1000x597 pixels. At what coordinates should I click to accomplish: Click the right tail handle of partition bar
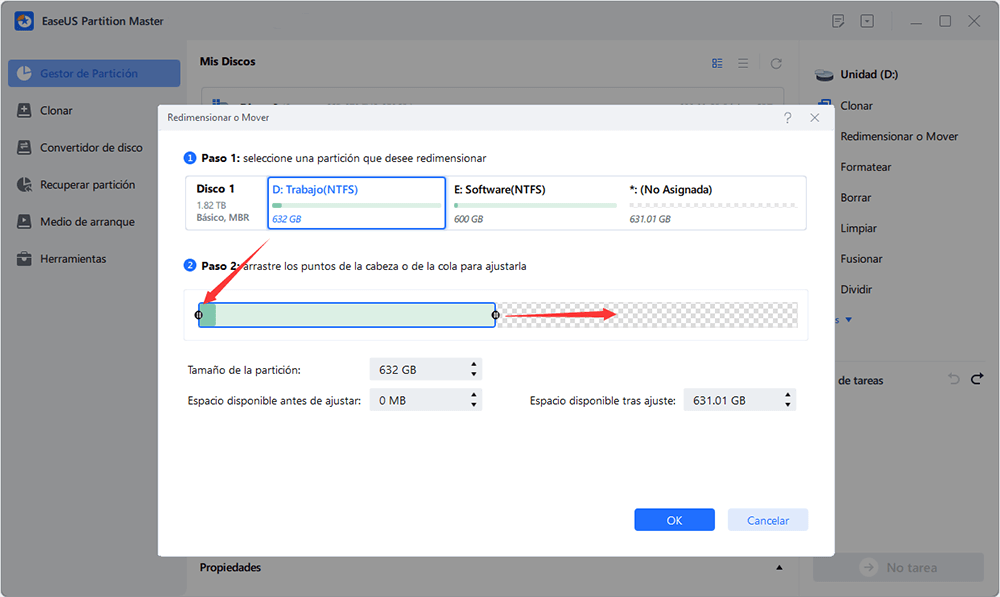coord(496,315)
